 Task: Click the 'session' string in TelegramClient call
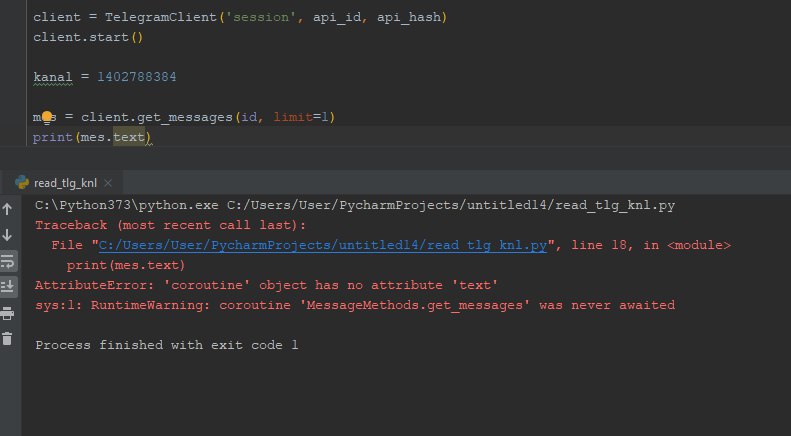(x=261, y=17)
